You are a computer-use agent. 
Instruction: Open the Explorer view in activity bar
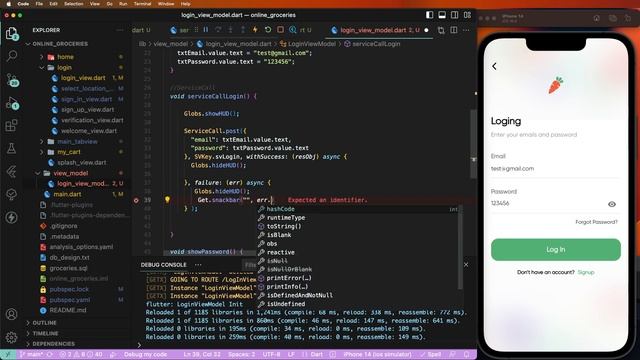click(12, 33)
